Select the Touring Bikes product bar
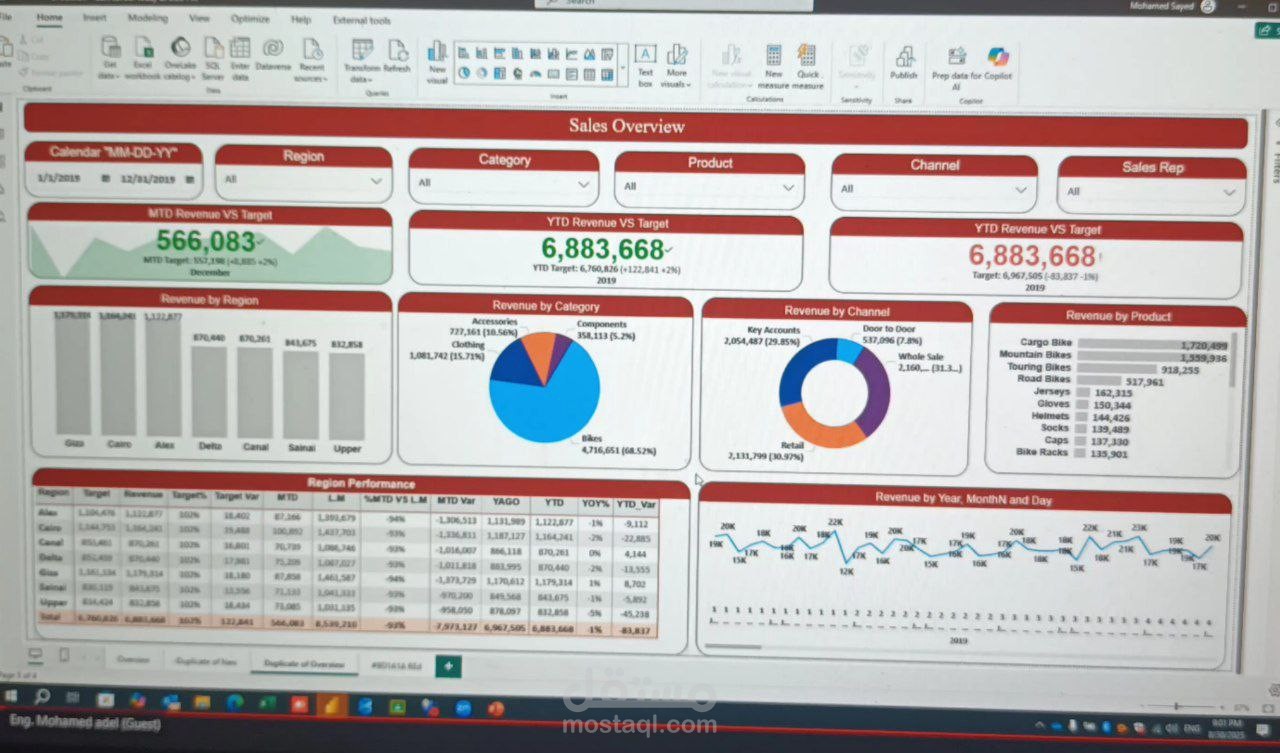 tap(1117, 368)
